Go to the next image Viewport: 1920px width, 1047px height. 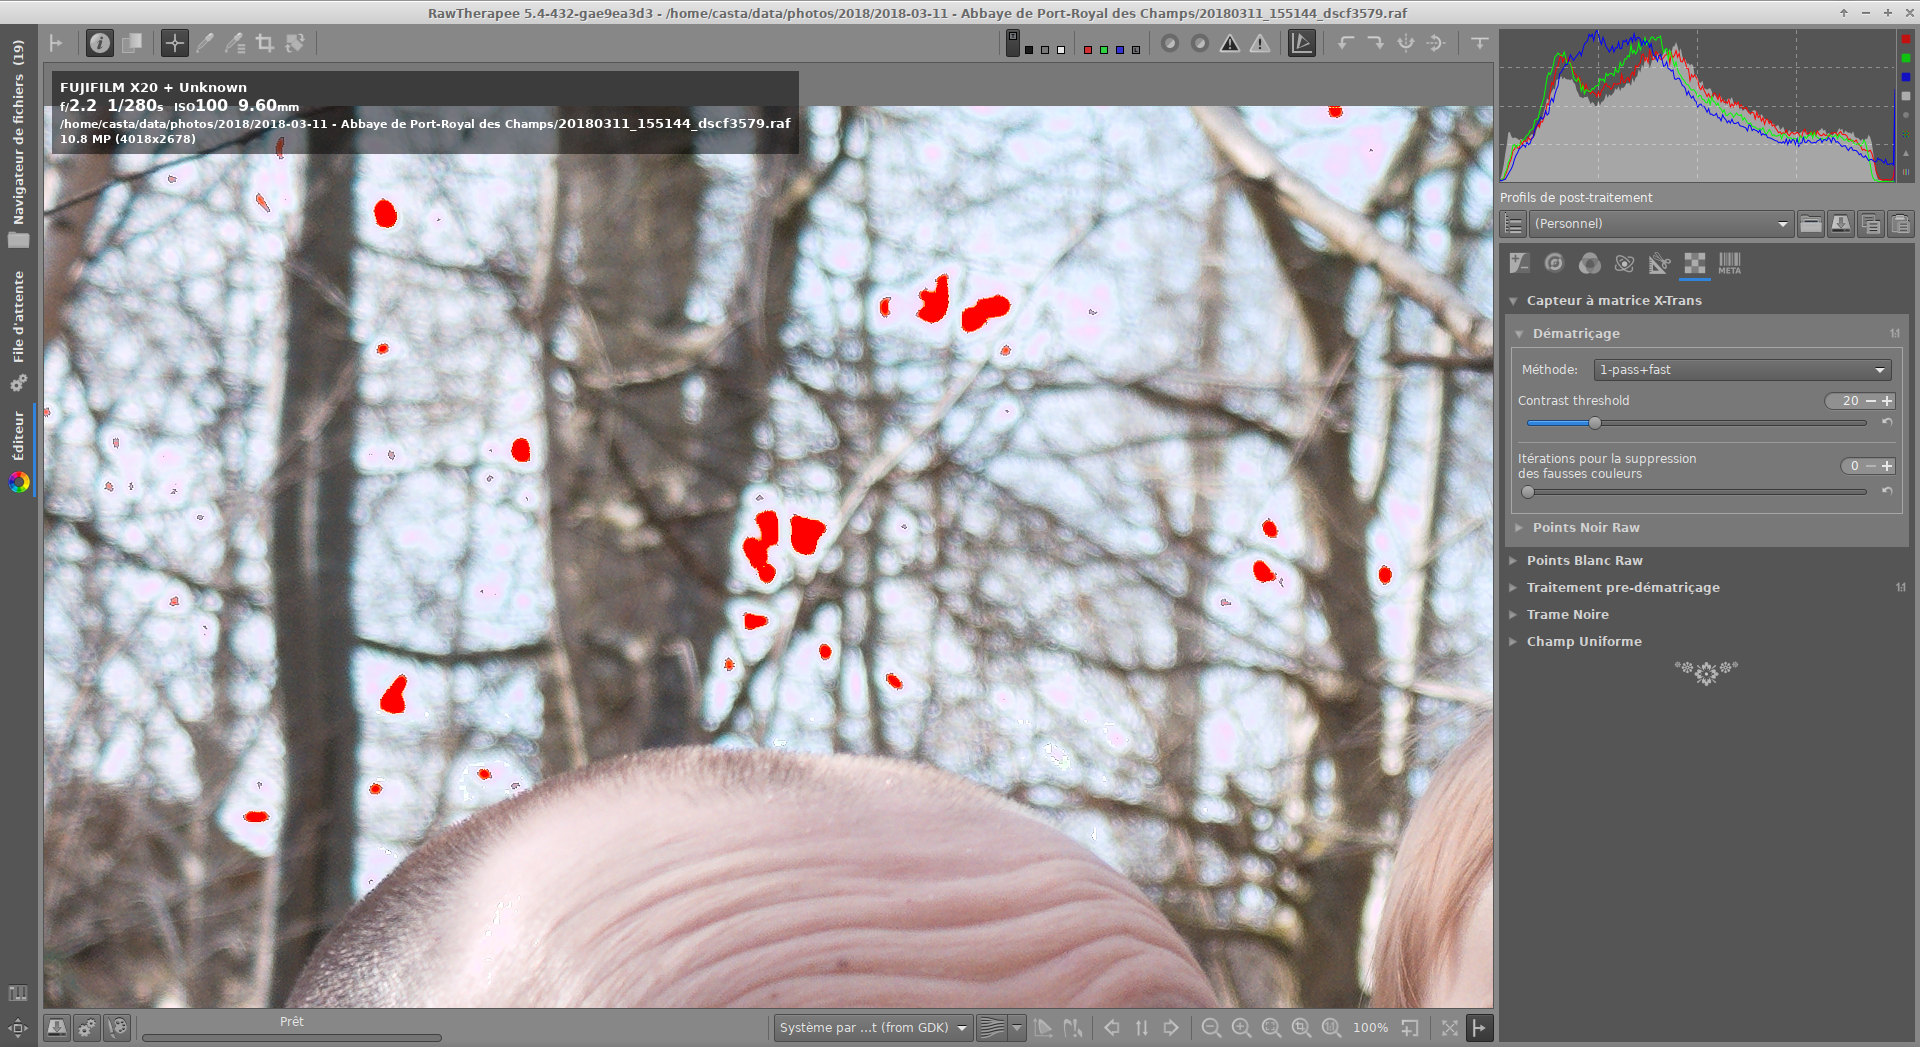(x=1171, y=1028)
